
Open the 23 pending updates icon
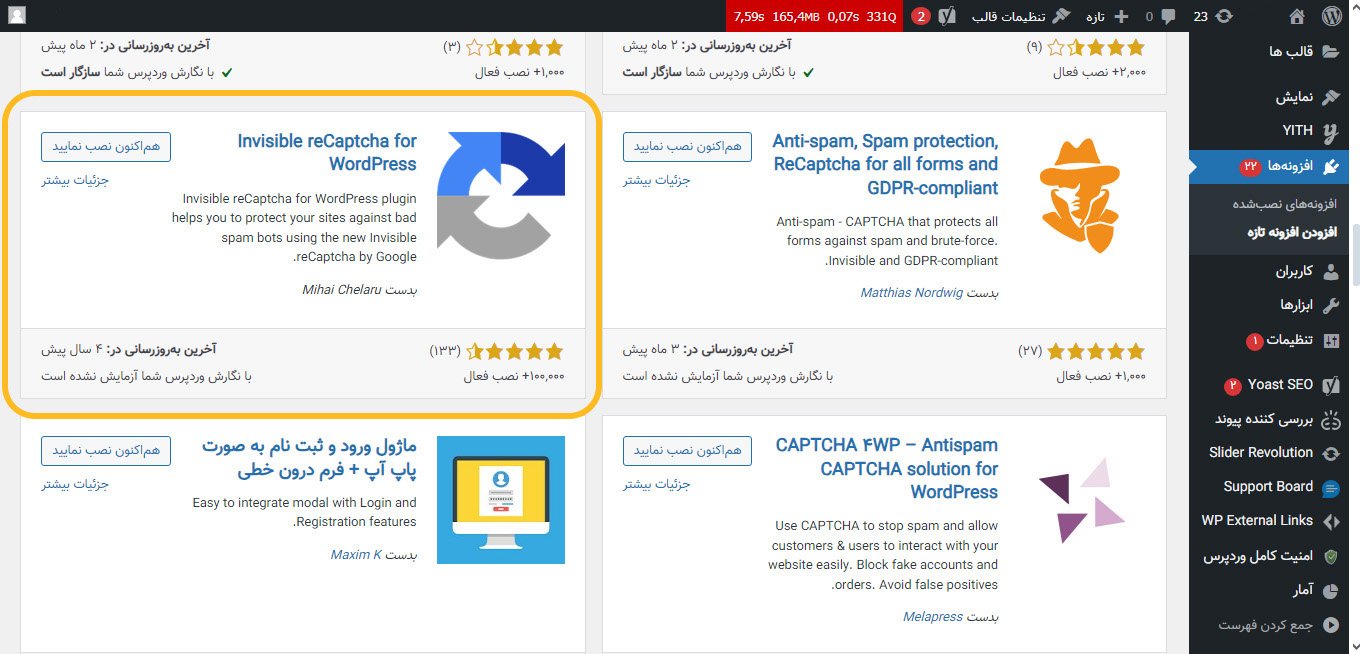(1212, 16)
